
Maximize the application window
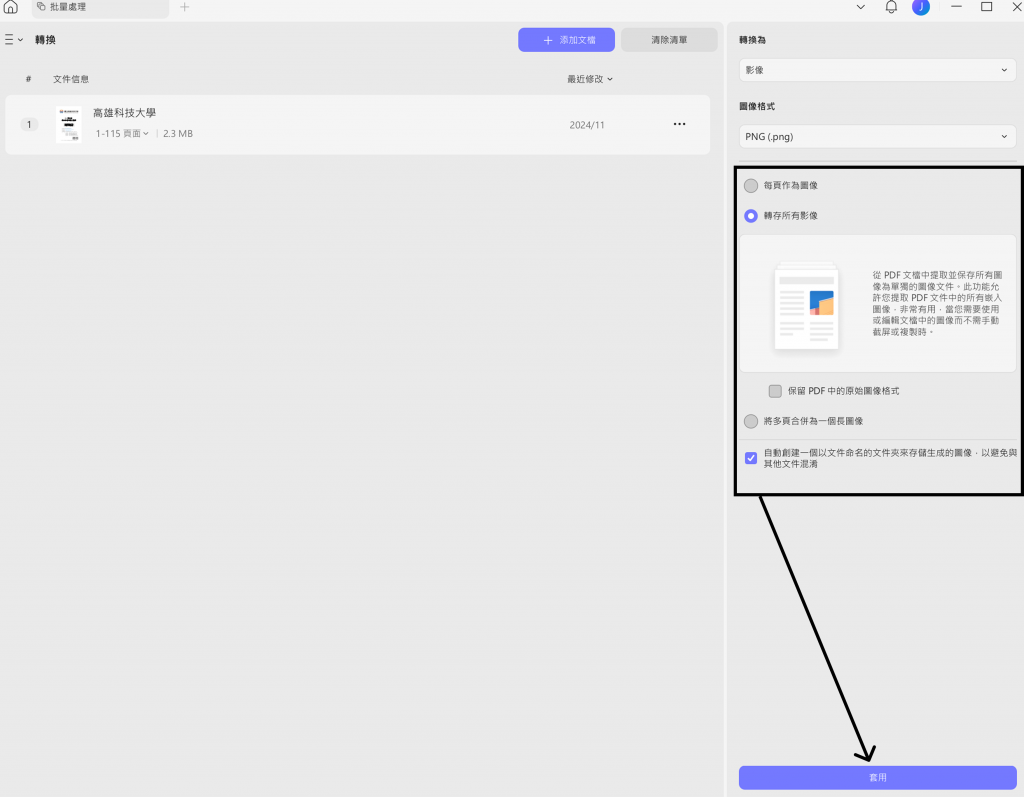987,7
